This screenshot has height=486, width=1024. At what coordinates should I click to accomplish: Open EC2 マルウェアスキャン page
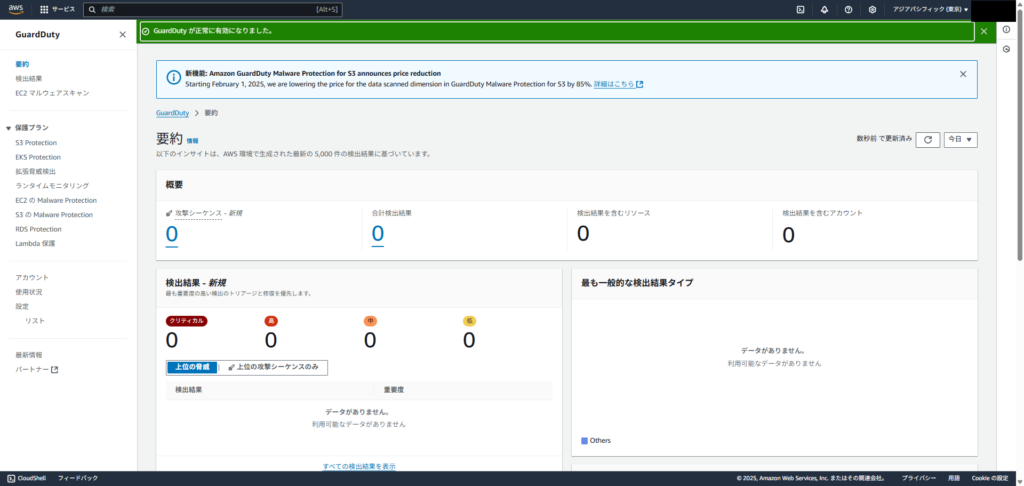click(52, 93)
